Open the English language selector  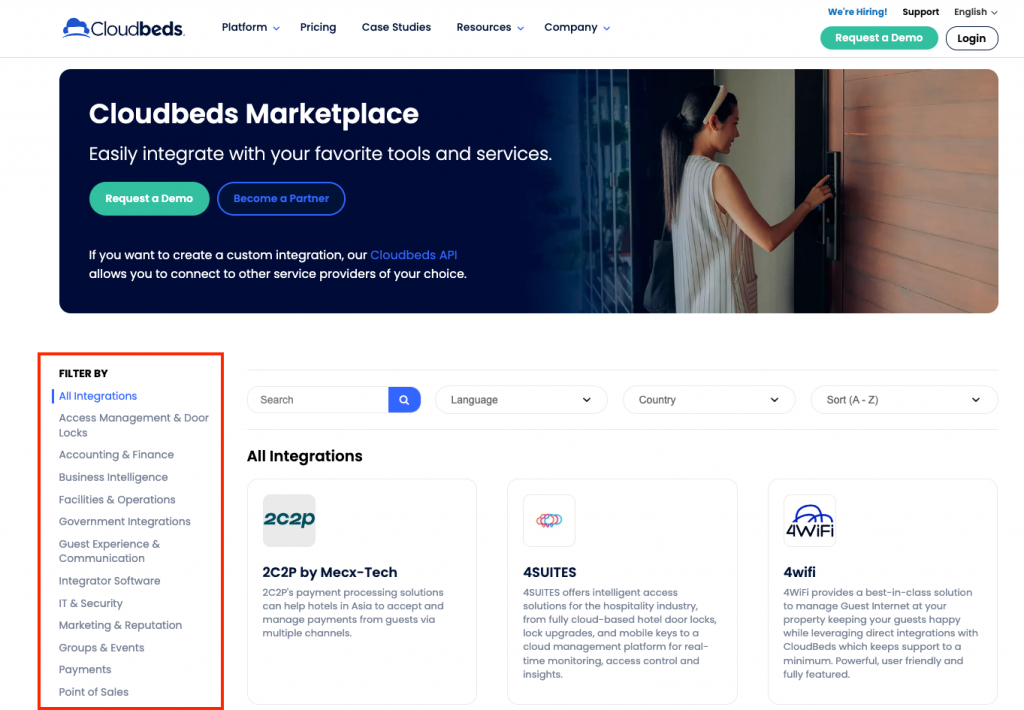pos(975,12)
